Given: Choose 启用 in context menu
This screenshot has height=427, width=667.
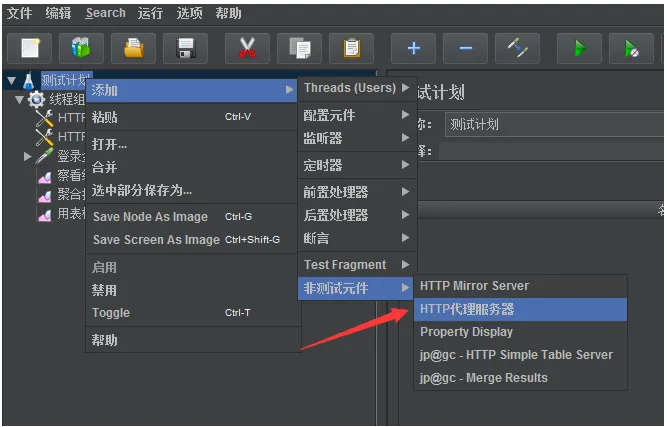Looking at the screenshot, I should click(191, 268).
